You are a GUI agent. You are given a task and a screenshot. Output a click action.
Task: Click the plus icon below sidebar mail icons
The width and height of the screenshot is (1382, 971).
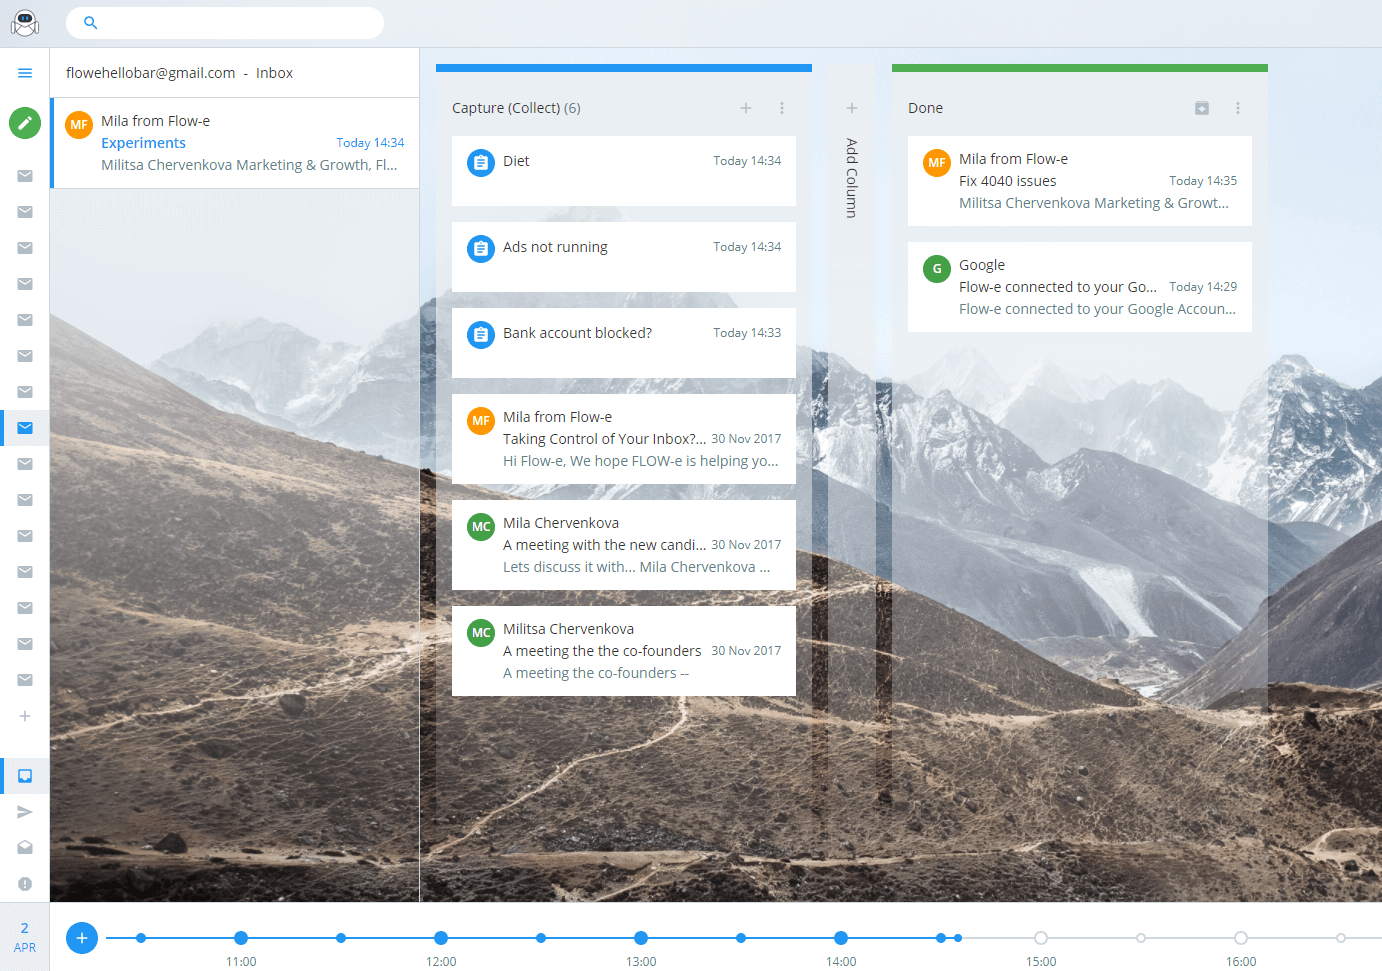tap(25, 716)
